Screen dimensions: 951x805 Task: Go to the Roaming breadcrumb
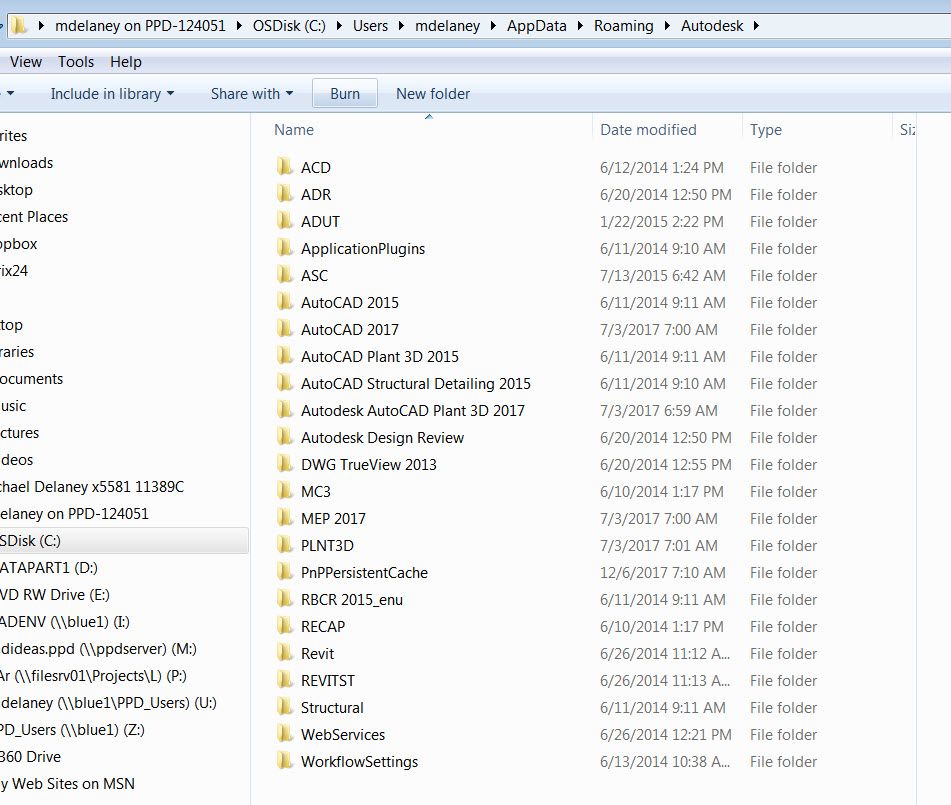click(x=623, y=25)
